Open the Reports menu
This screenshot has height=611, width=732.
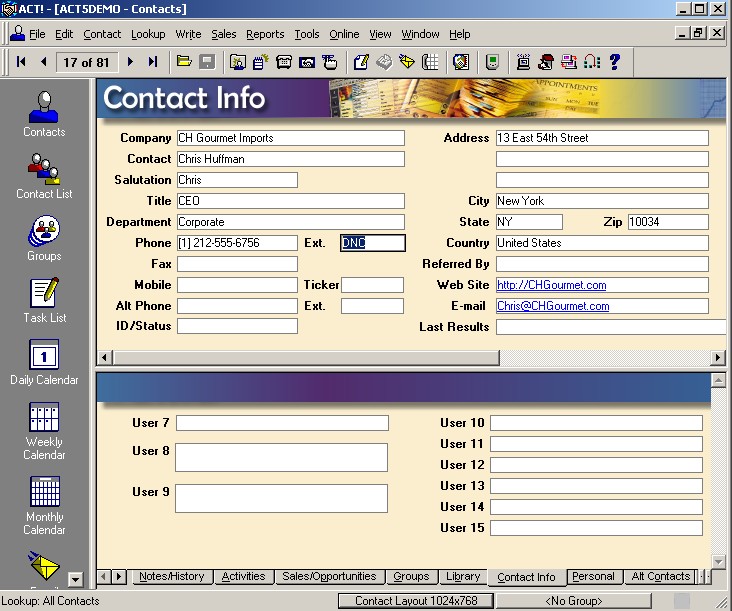[265, 34]
